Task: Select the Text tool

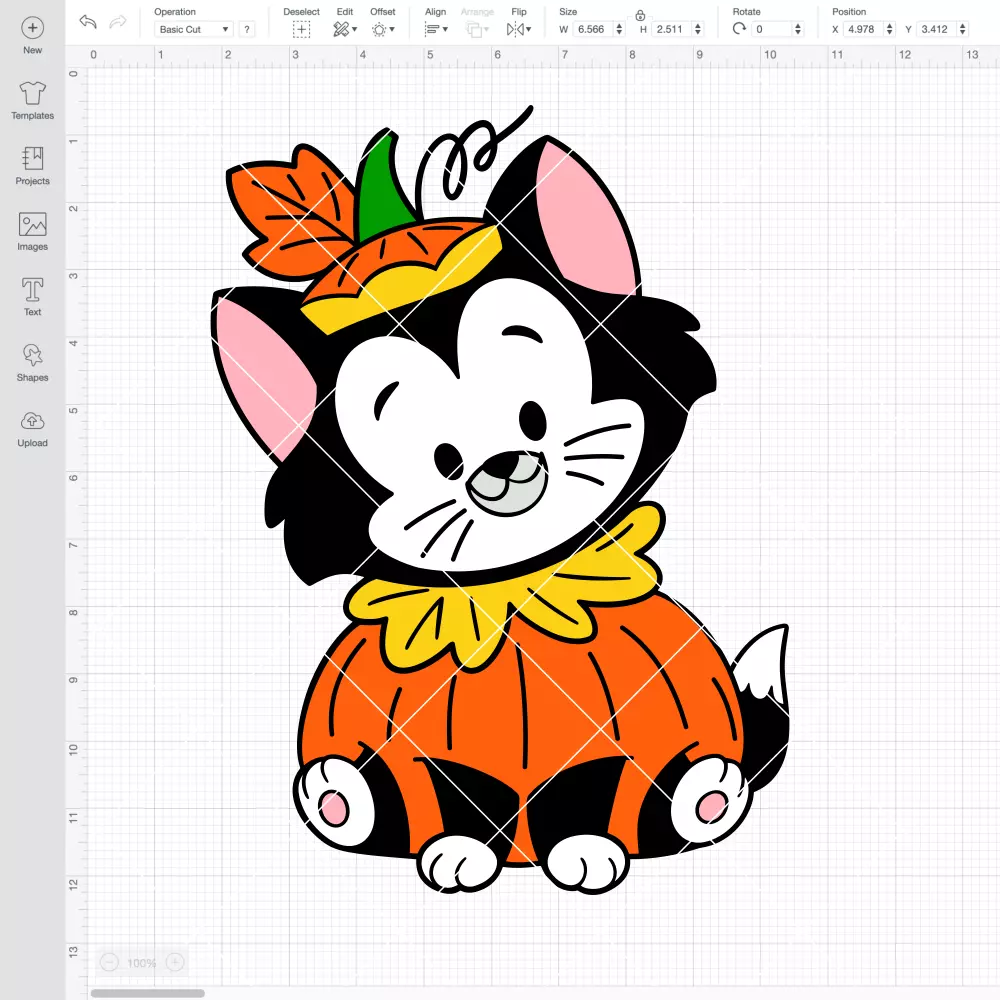Action: (33, 297)
